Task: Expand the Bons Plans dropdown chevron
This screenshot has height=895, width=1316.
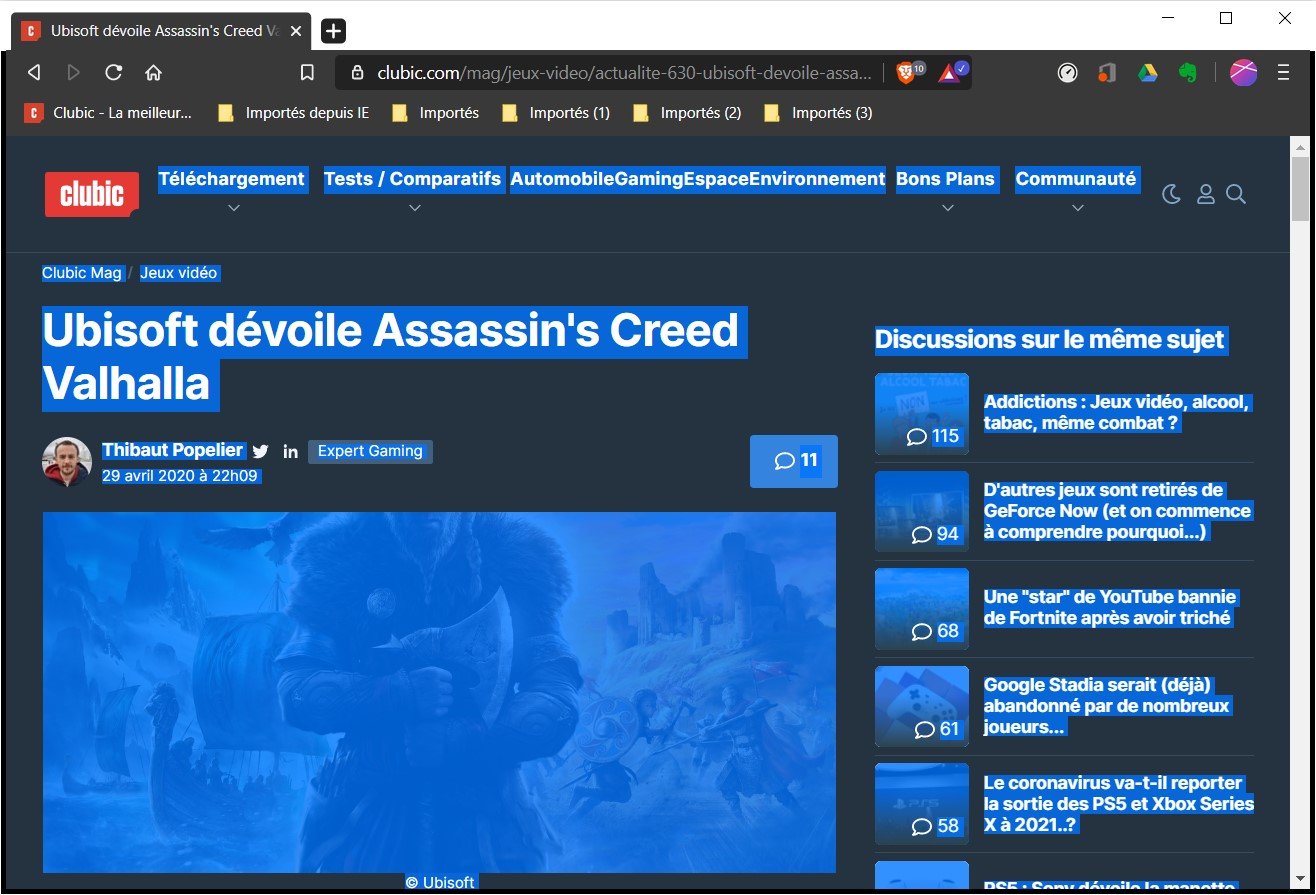Action: coord(947,208)
